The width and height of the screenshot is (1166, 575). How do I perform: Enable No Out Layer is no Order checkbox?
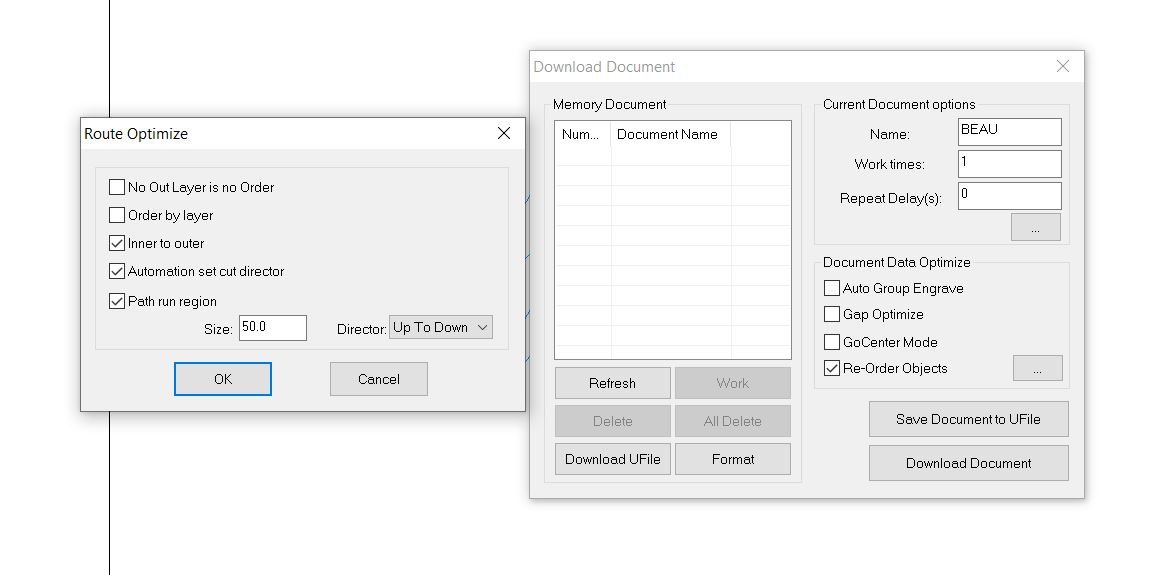117,187
